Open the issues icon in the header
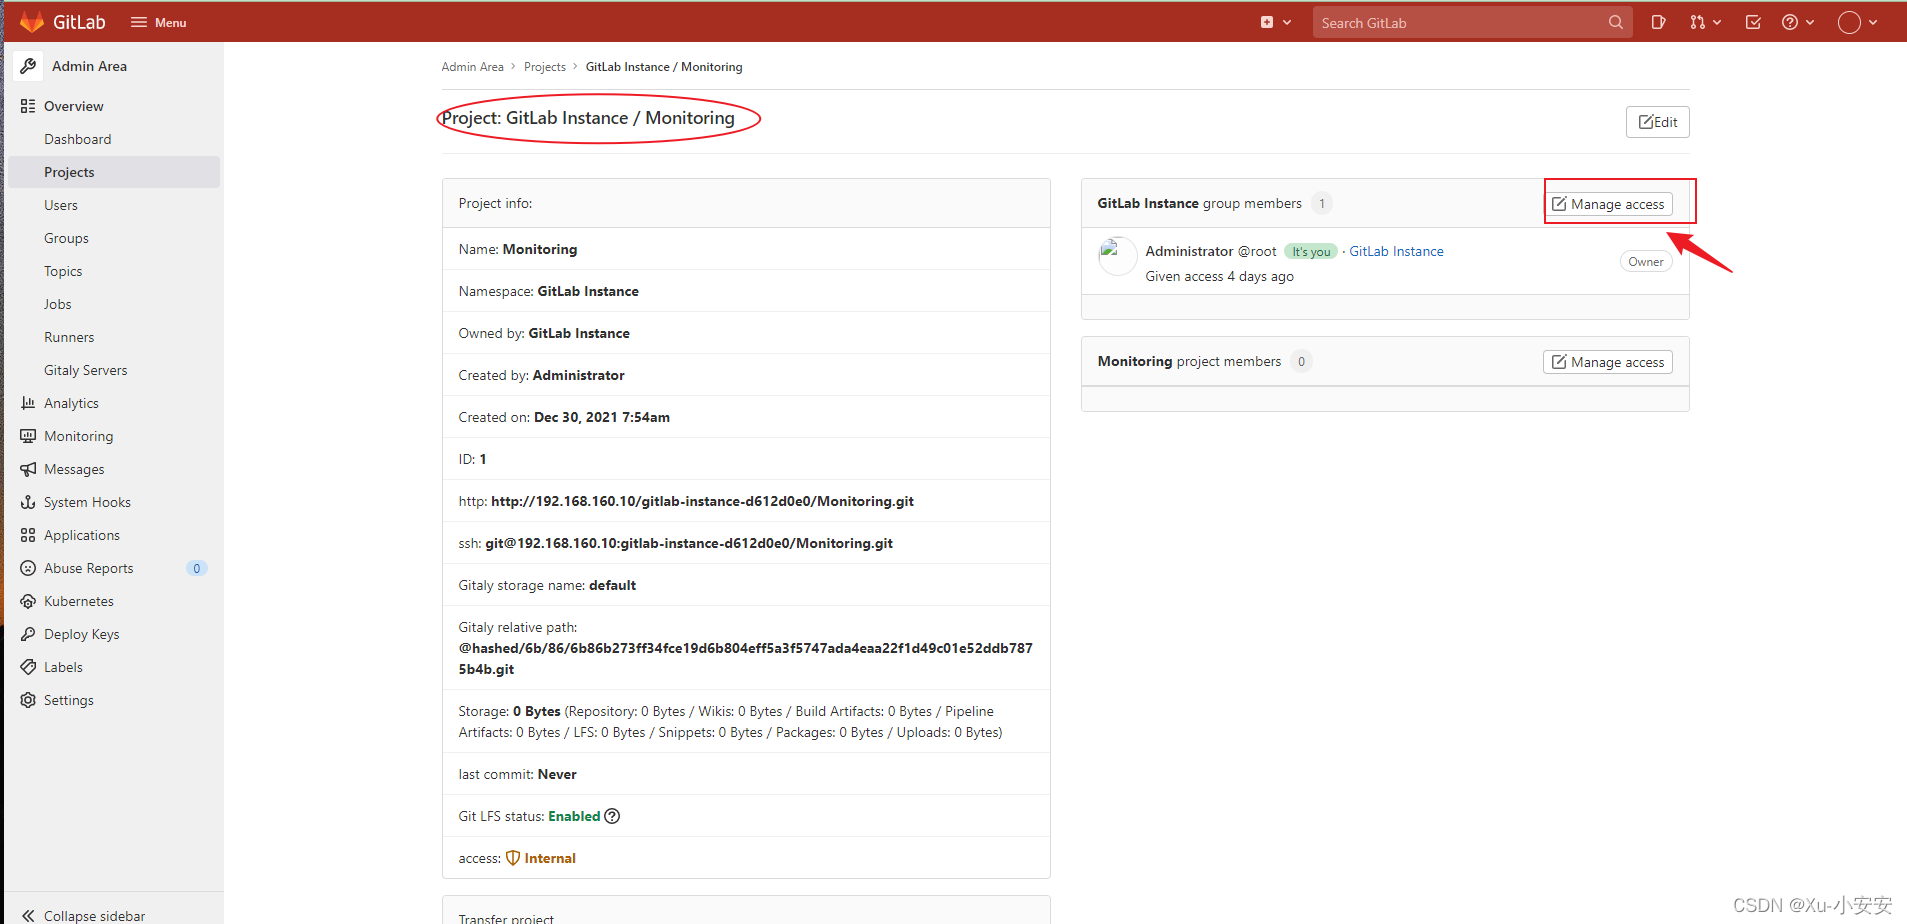Image resolution: width=1907 pixels, height=924 pixels. point(1658,21)
